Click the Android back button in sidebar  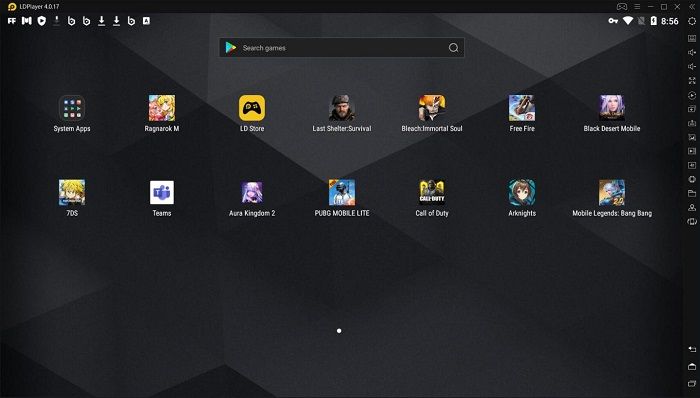[692, 349]
